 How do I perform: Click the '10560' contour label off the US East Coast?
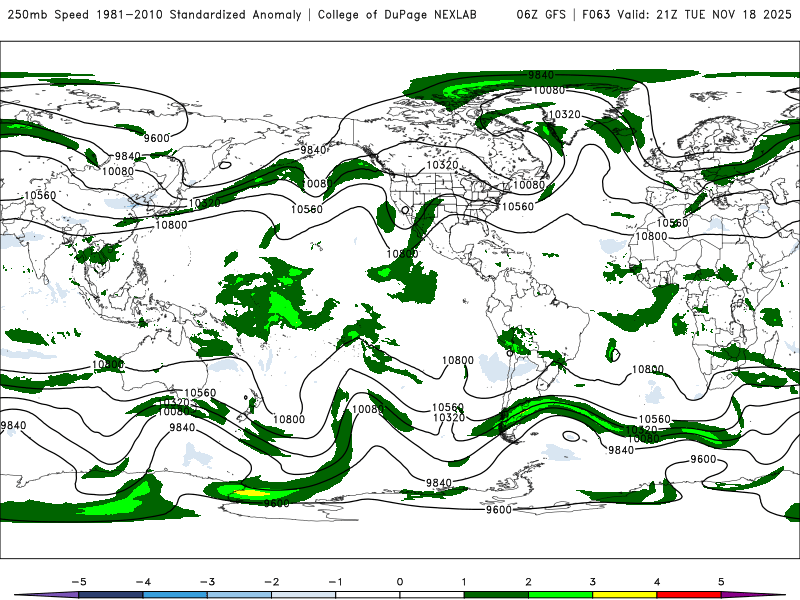(x=518, y=206)
